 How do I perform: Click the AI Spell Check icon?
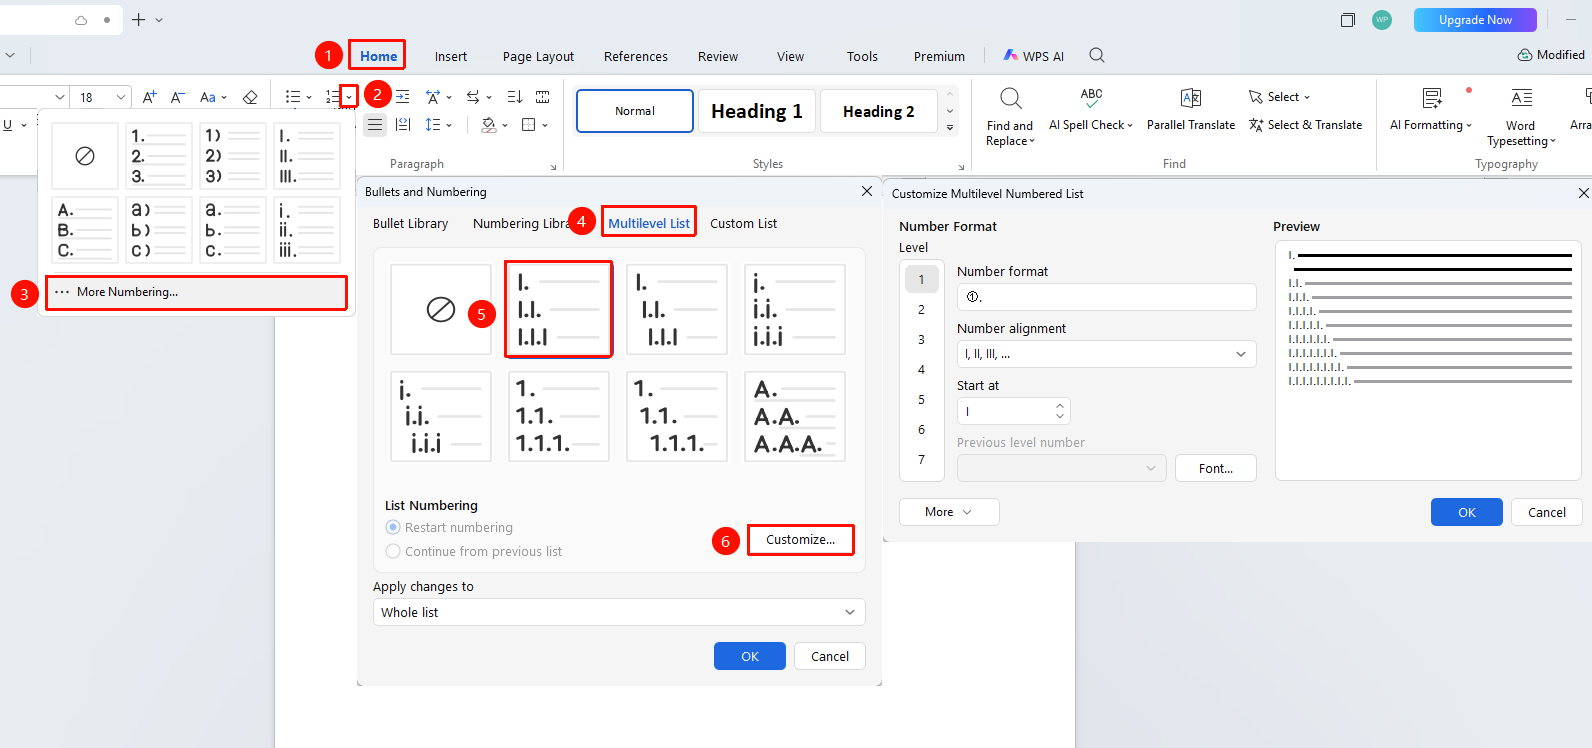pyautogui.click(x=1091, y=98)
